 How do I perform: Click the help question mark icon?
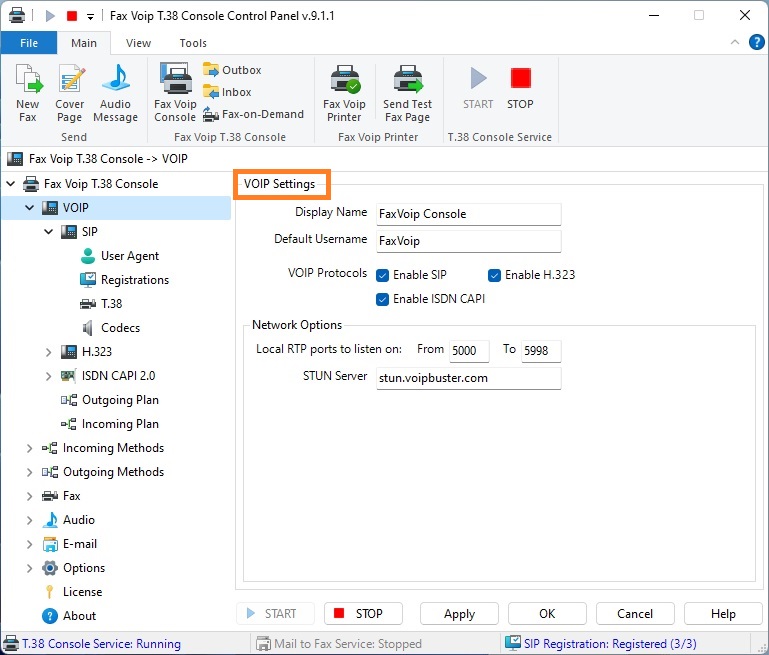point(757,42)
